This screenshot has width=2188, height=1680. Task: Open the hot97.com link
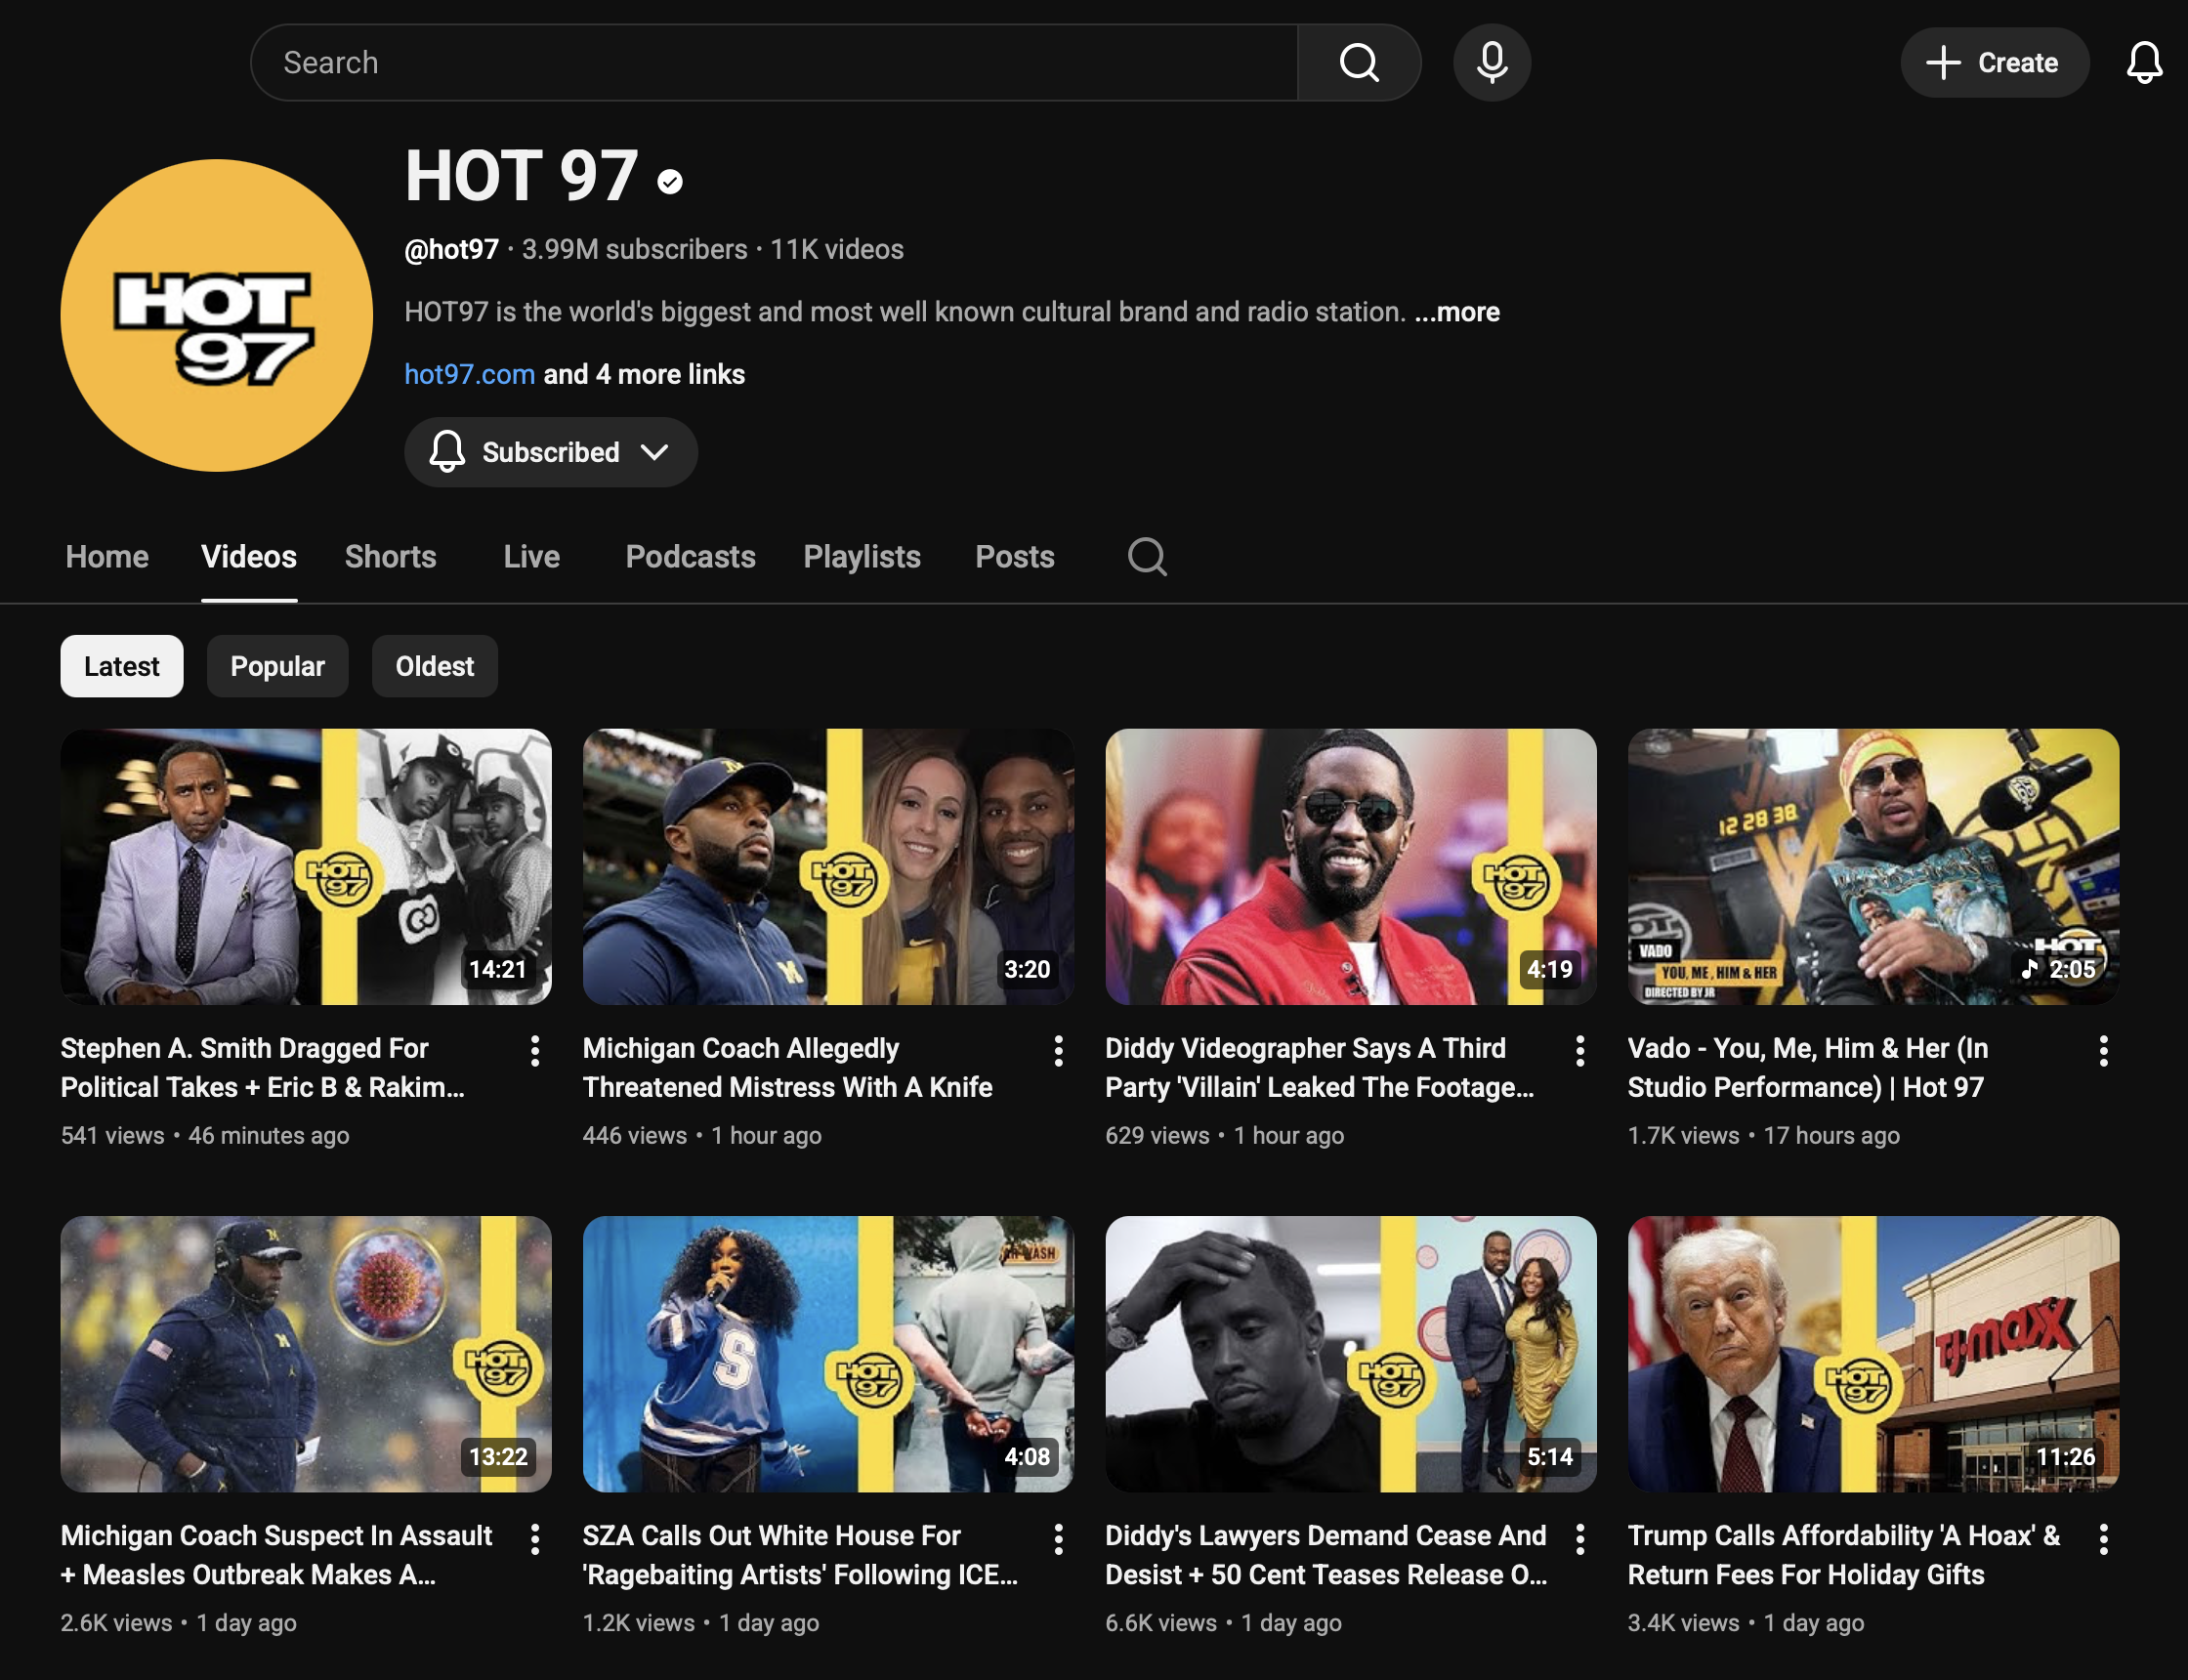(x=469, y=375)
